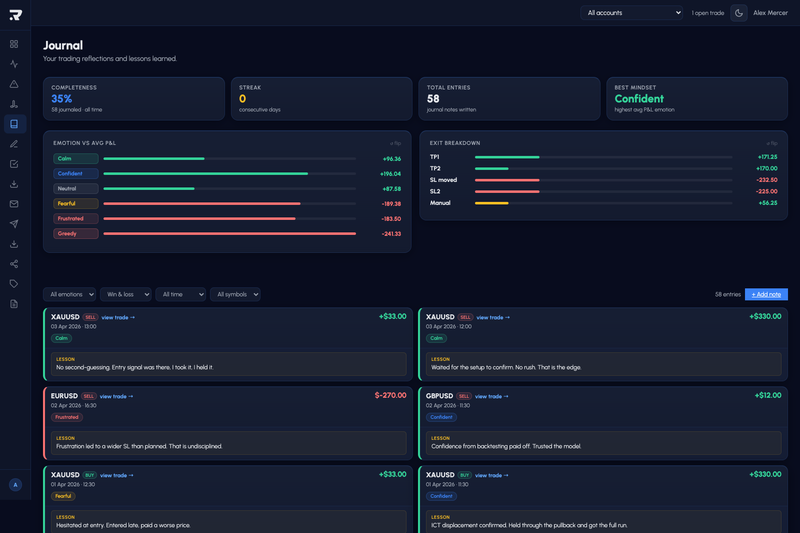
Task: Click the $-270.00 amount on EURUSD entry
Action: tap(390, 395)
